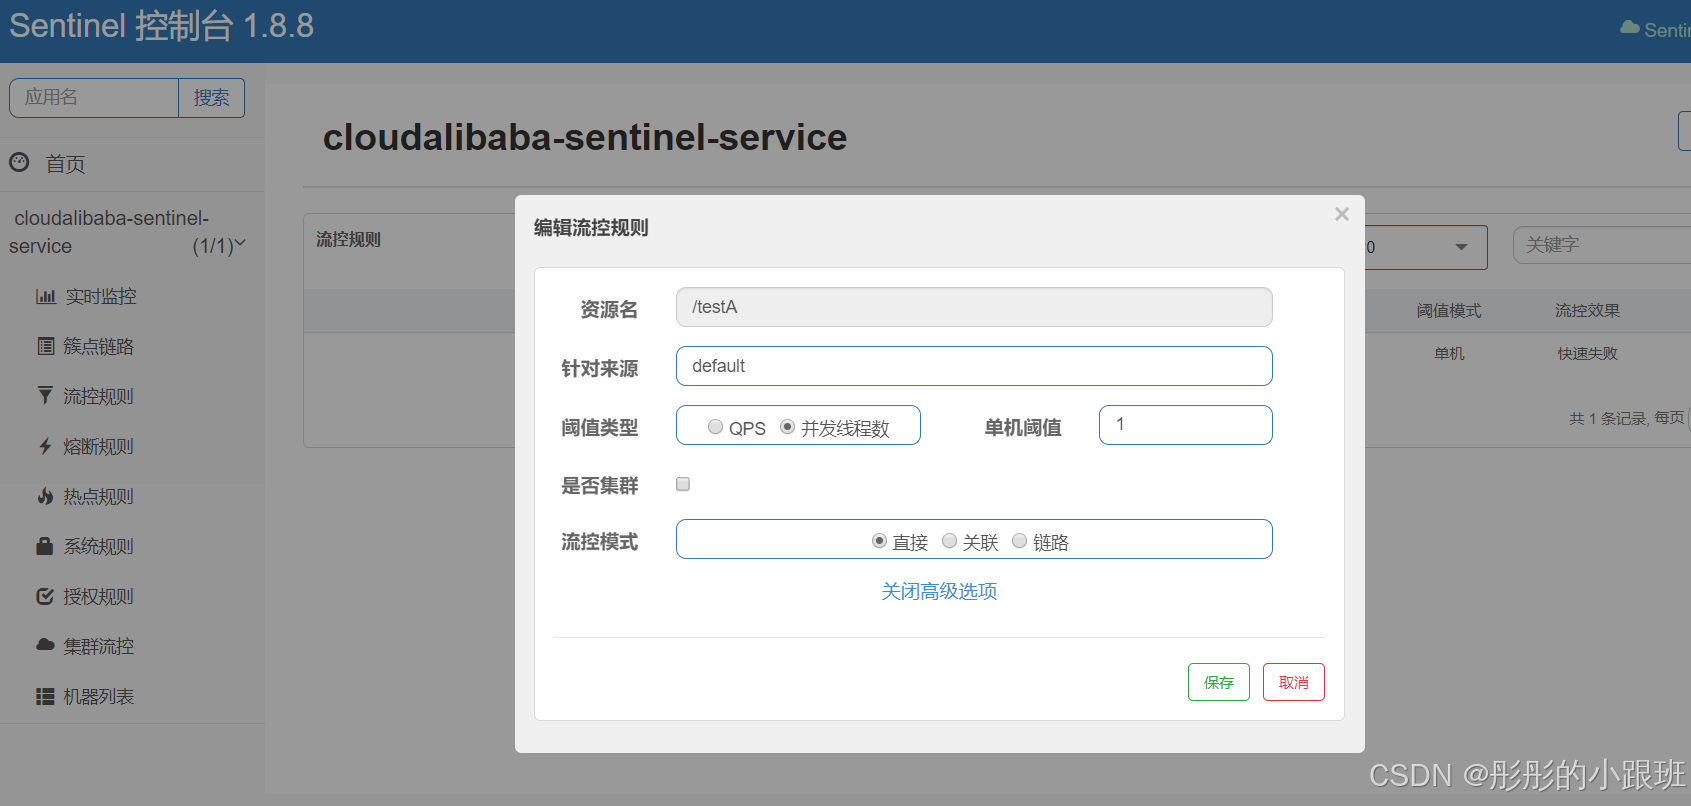Click the 流控效果 column header

(x=1587, y=311)
